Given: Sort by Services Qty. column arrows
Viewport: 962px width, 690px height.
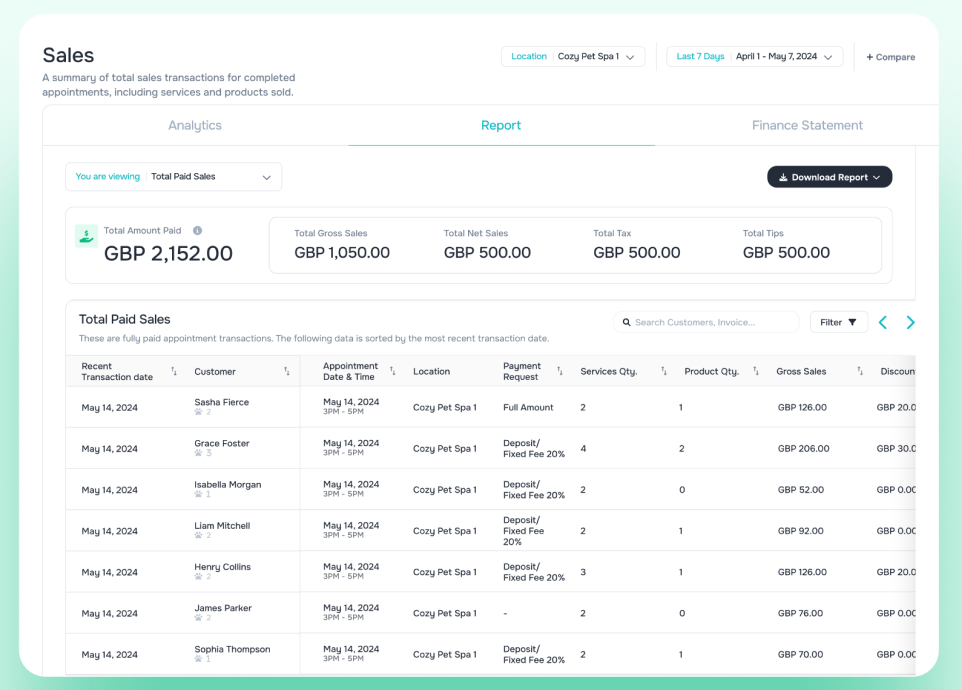Looking at the screenshot, I should point(664,371).
